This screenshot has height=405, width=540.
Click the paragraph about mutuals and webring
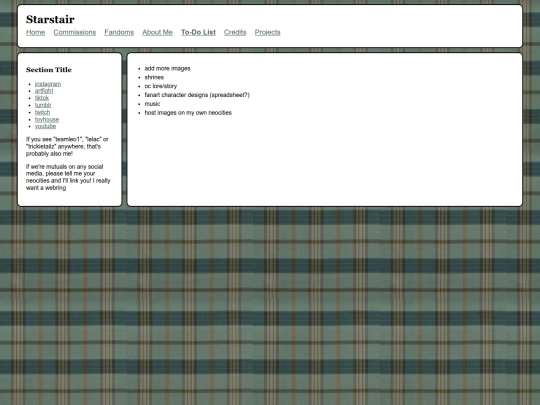(x=68, y=177)
